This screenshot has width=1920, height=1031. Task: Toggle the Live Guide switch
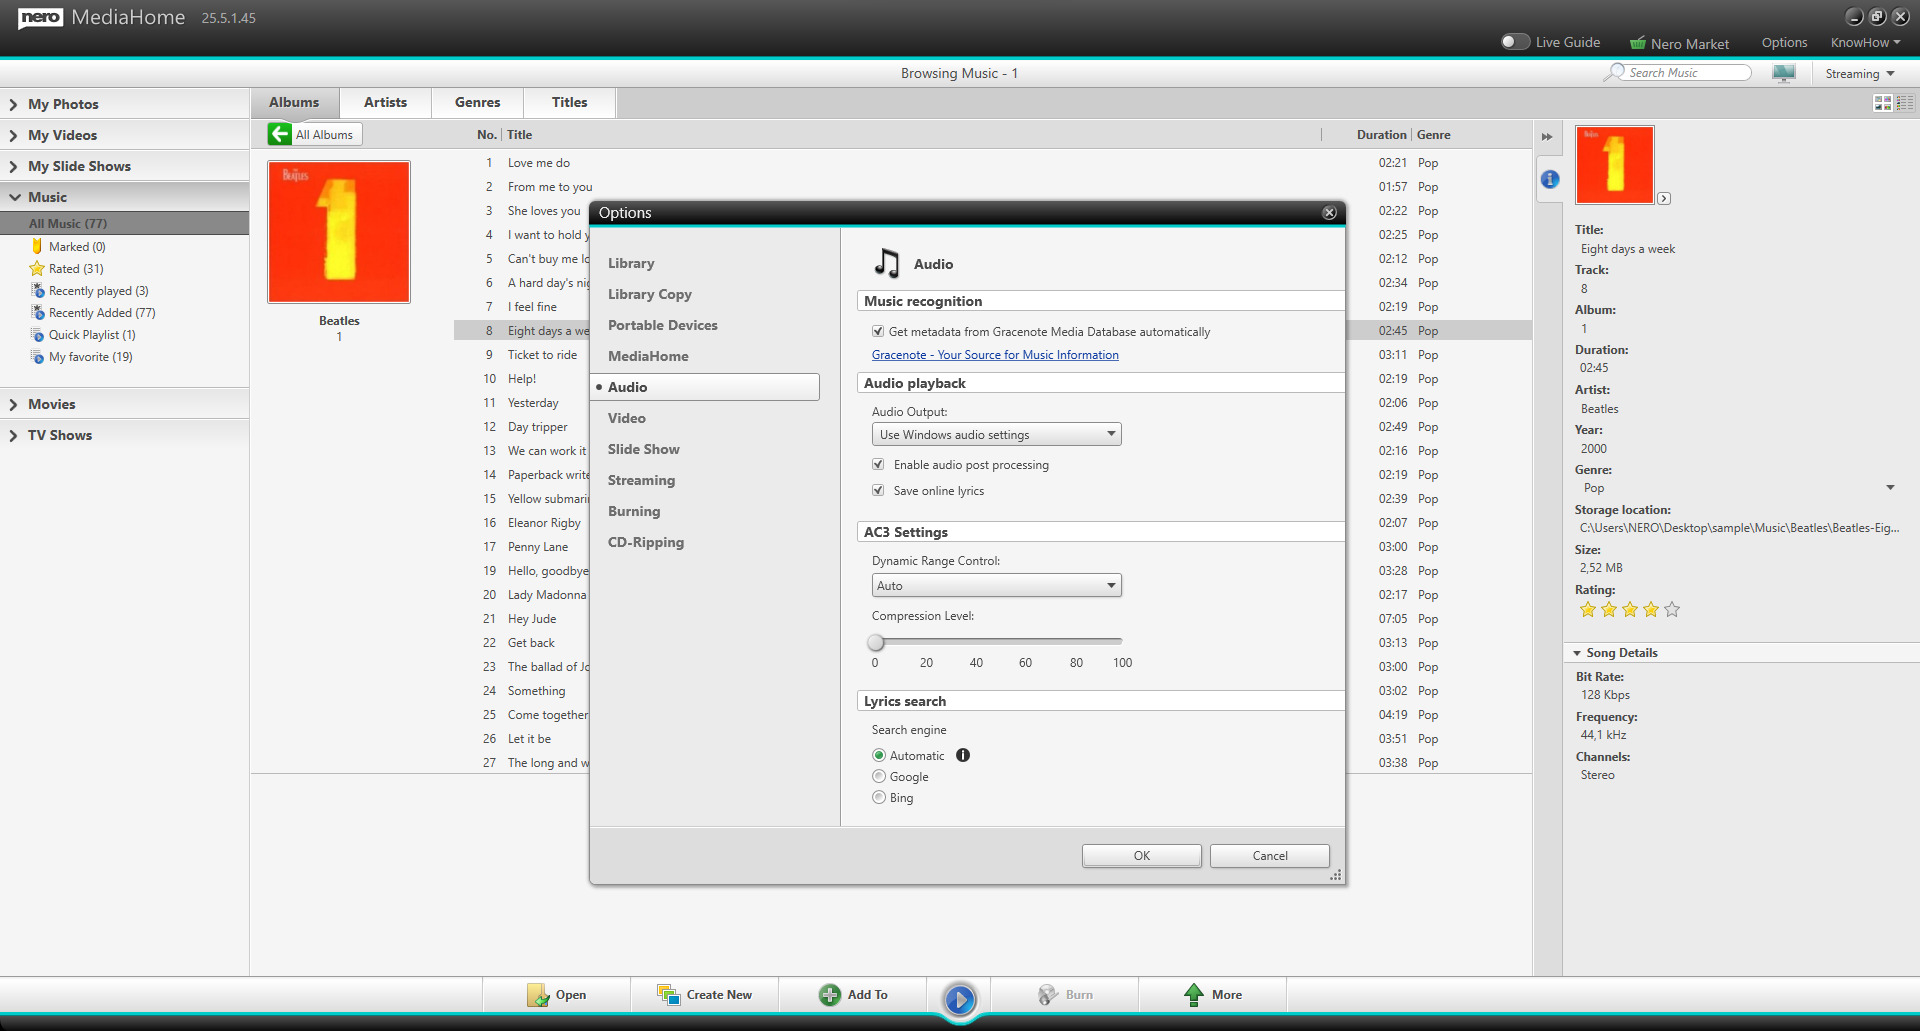pyautogui.click(x=1515, y=42)
